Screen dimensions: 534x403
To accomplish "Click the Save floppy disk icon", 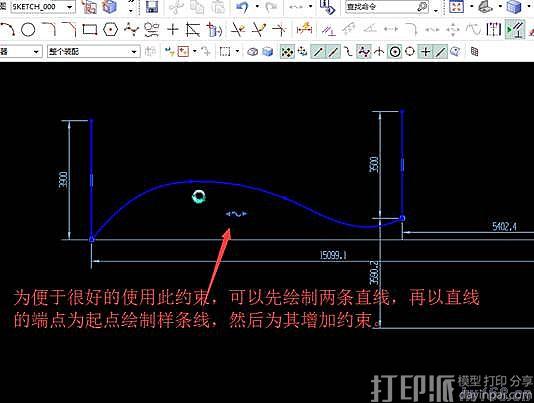I will coord(152,7).
